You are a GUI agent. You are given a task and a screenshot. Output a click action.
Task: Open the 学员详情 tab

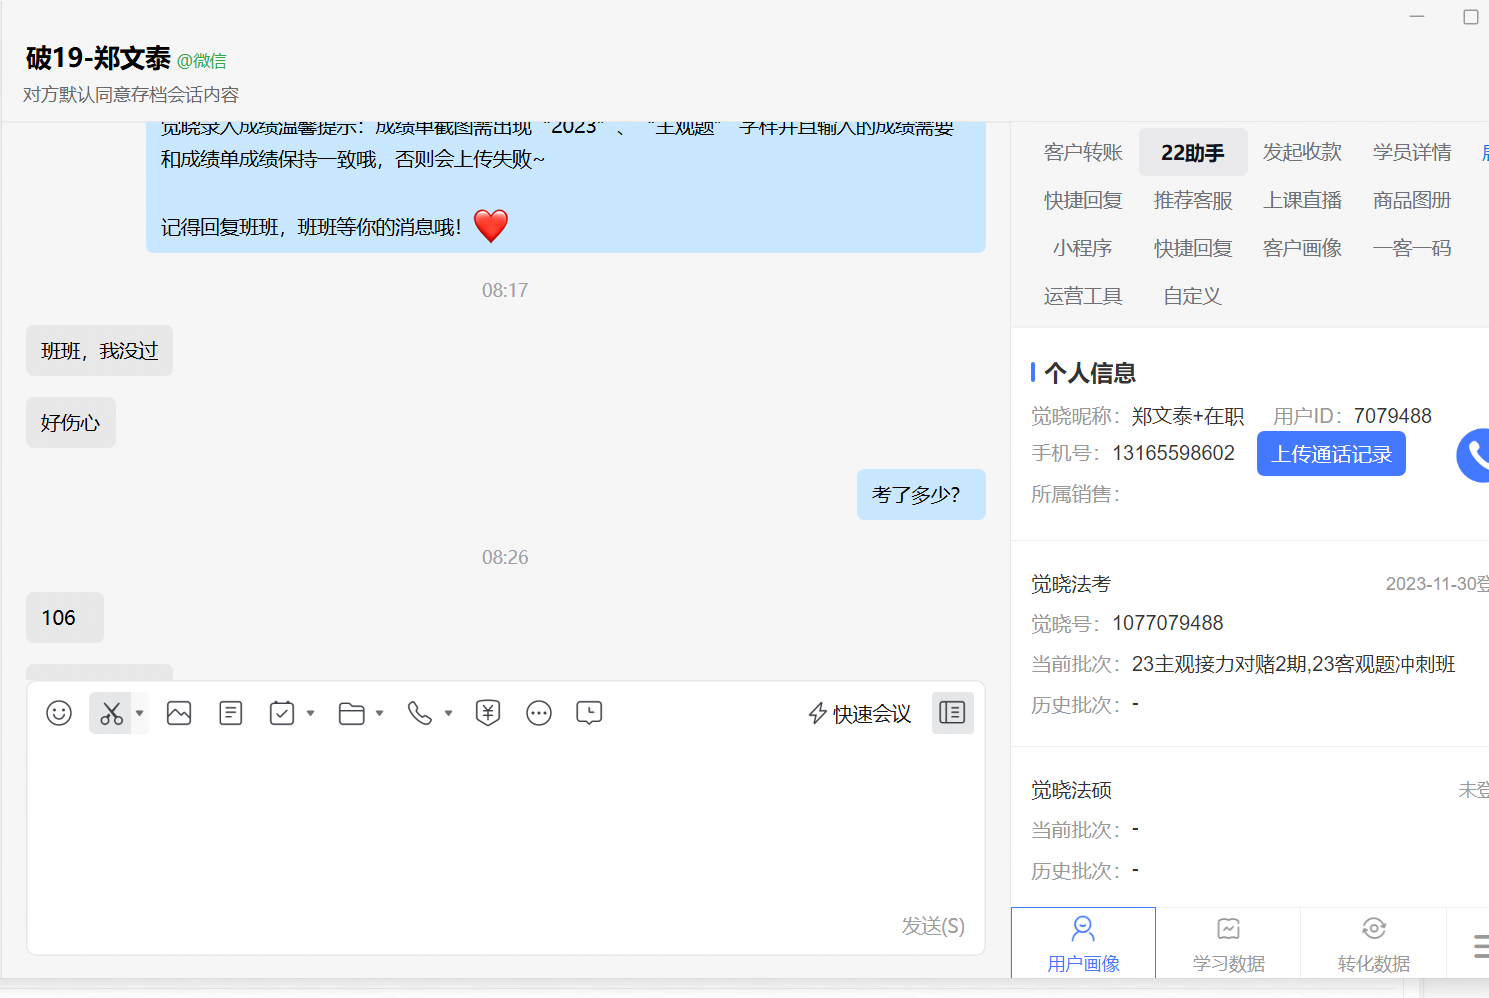(x=1412, y=152)
